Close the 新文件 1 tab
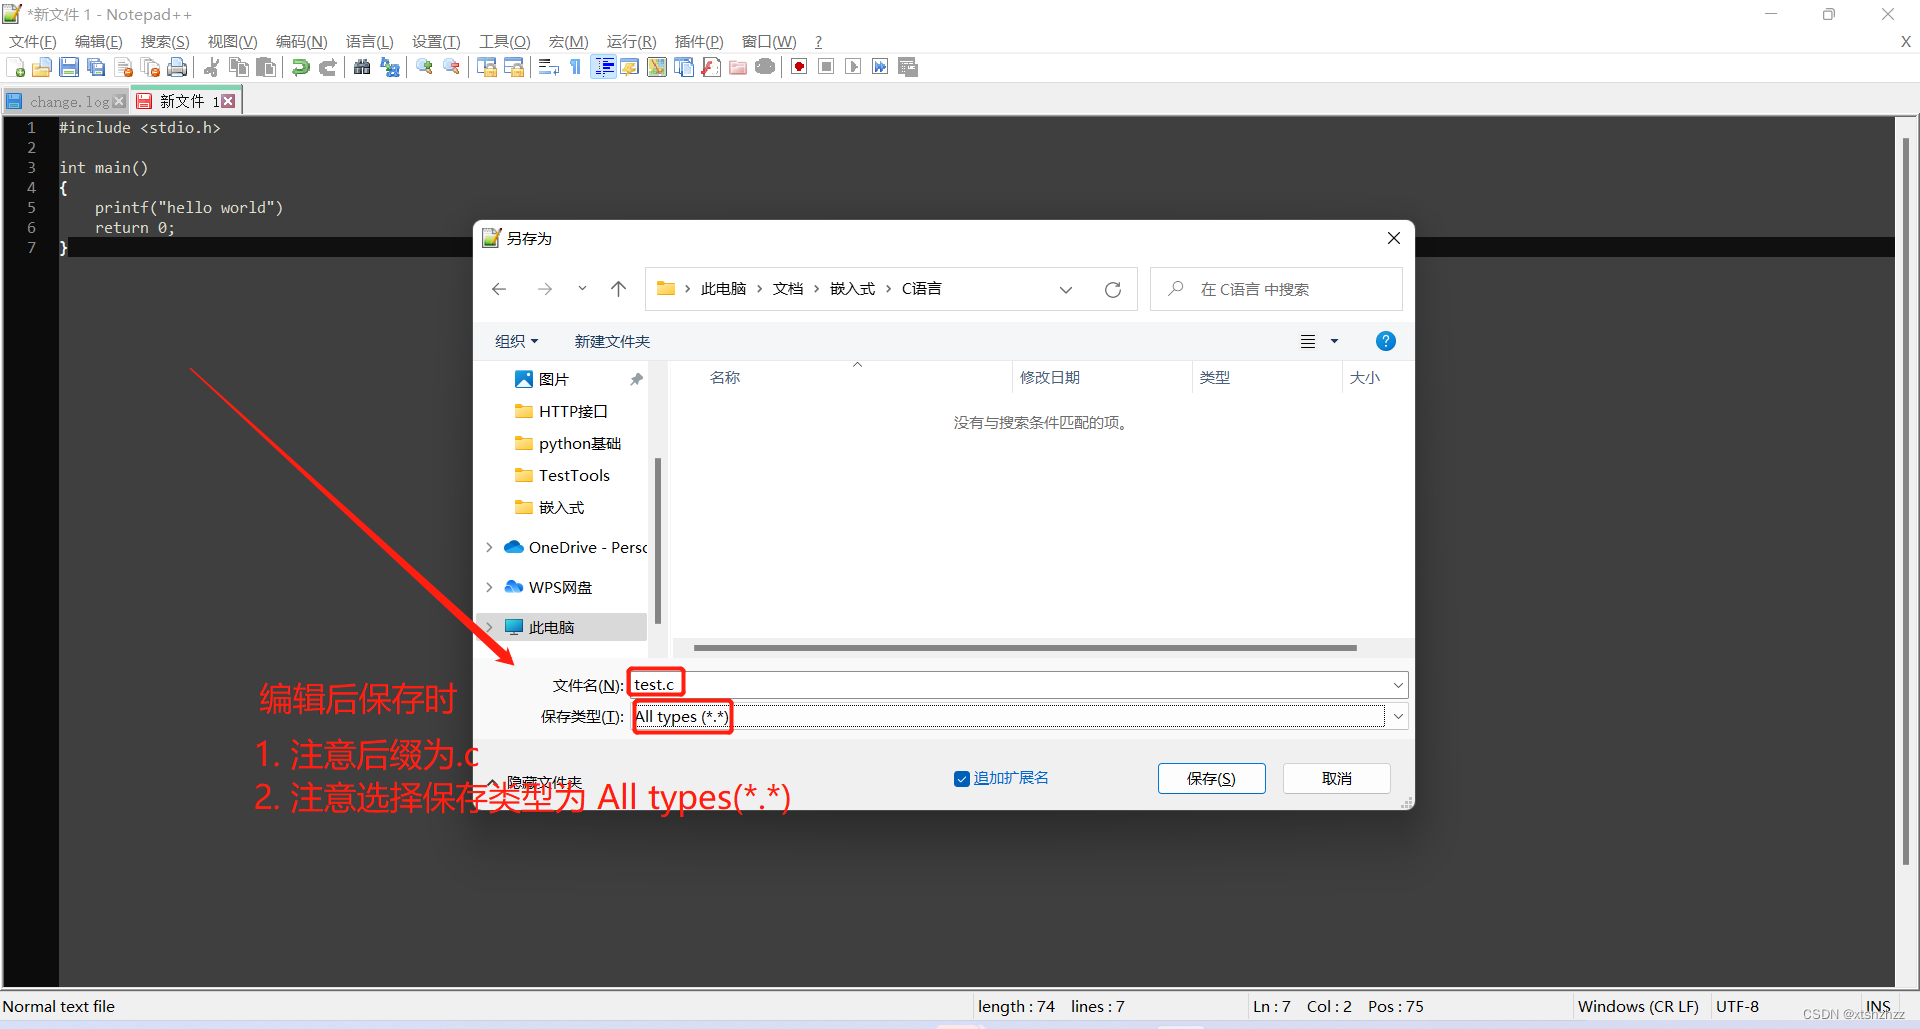The height and width of the screenshot is (1029, 1920). 228,101
